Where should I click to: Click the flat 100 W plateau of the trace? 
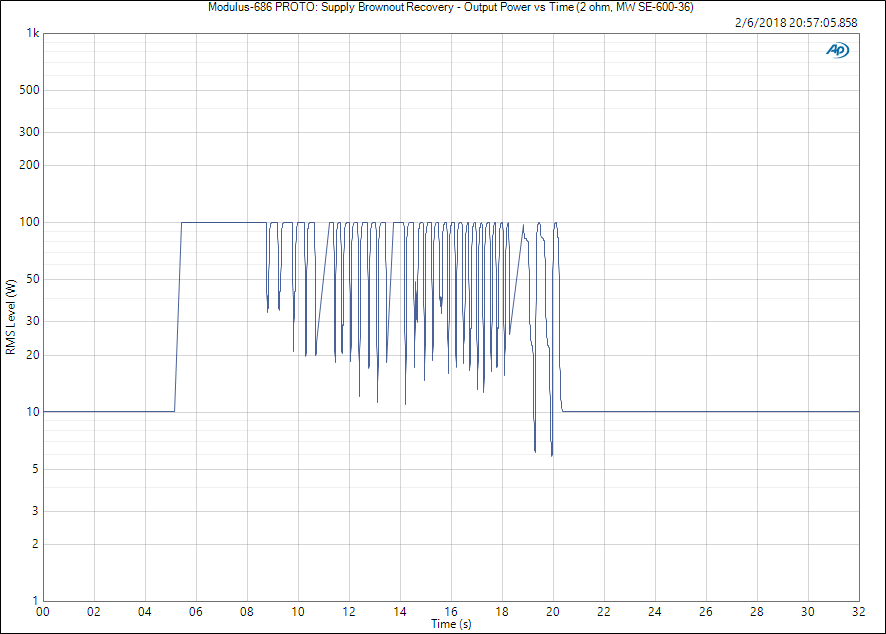(224, 223)
